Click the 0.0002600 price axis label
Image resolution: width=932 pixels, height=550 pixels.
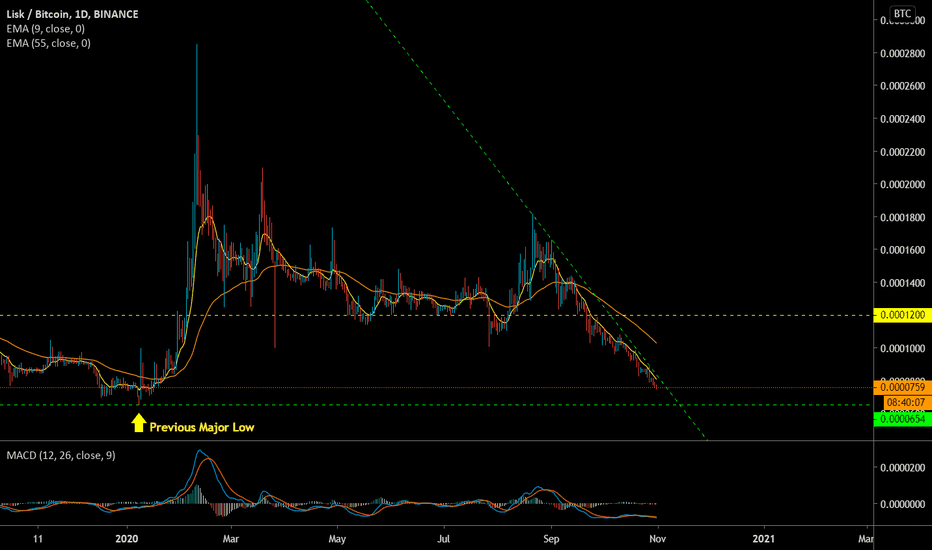tap(902, 86)
